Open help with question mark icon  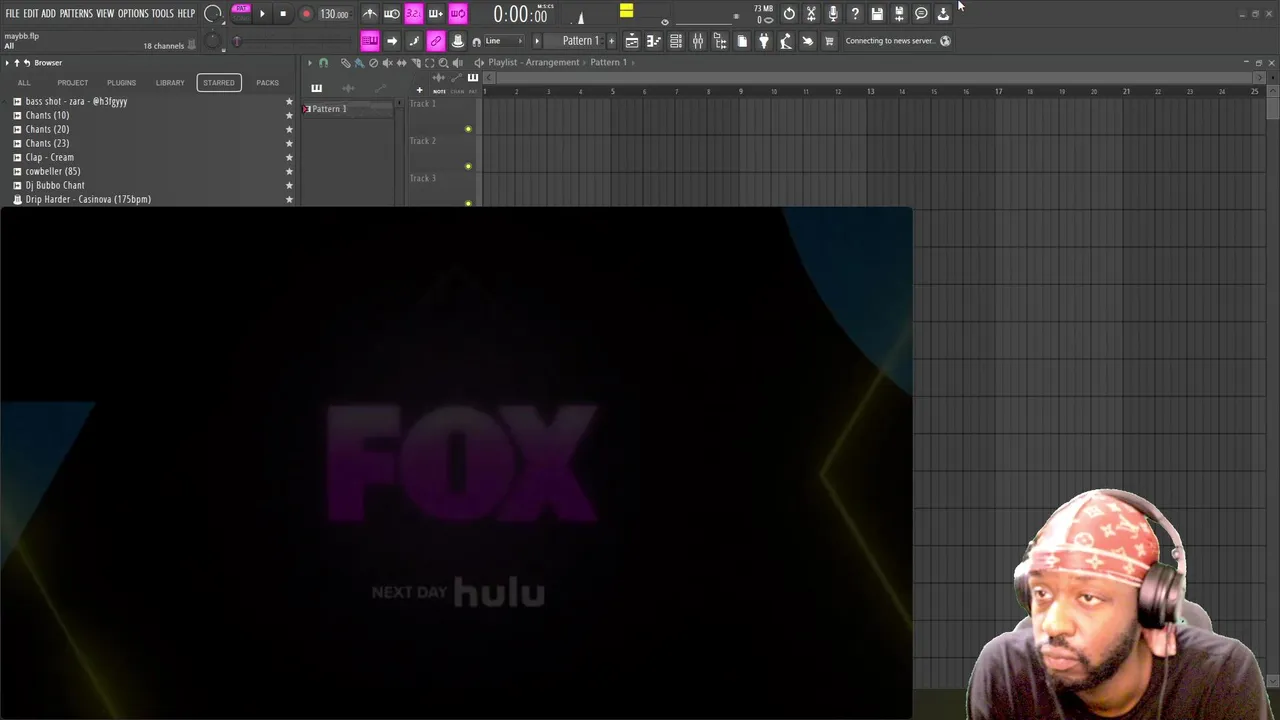click(x=855, y=13)
